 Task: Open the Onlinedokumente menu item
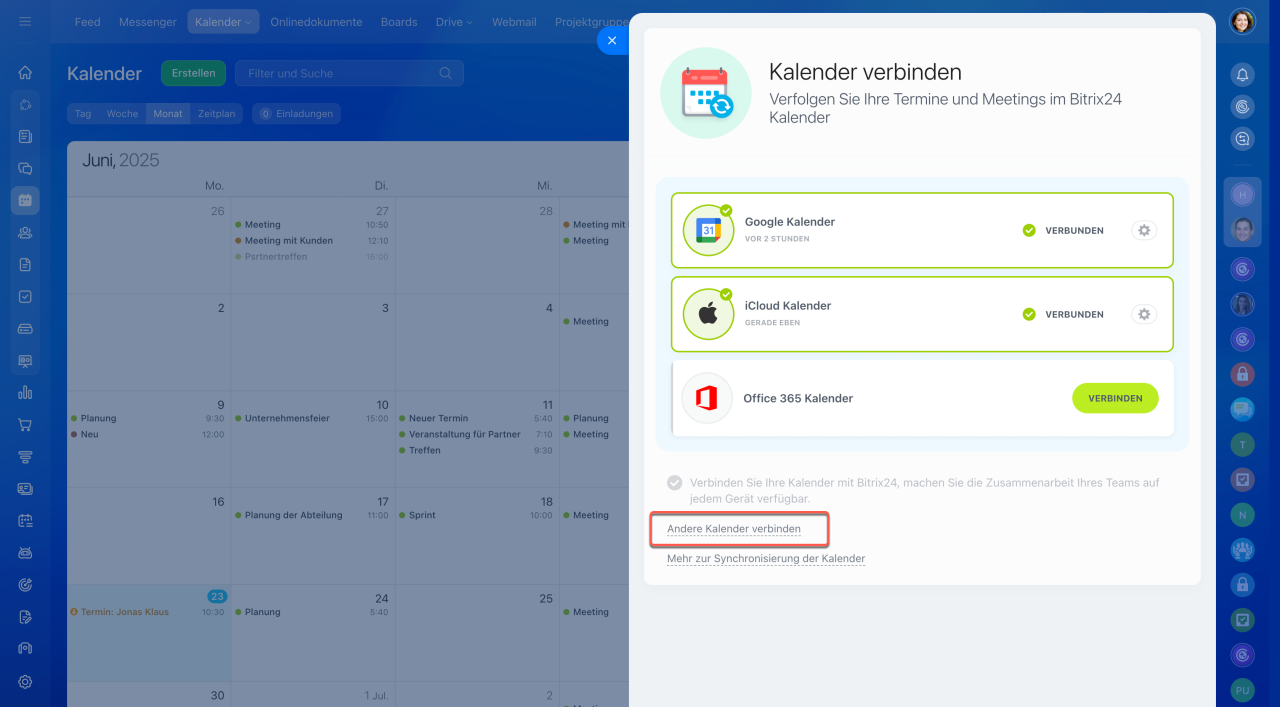(x=316, y=22)
